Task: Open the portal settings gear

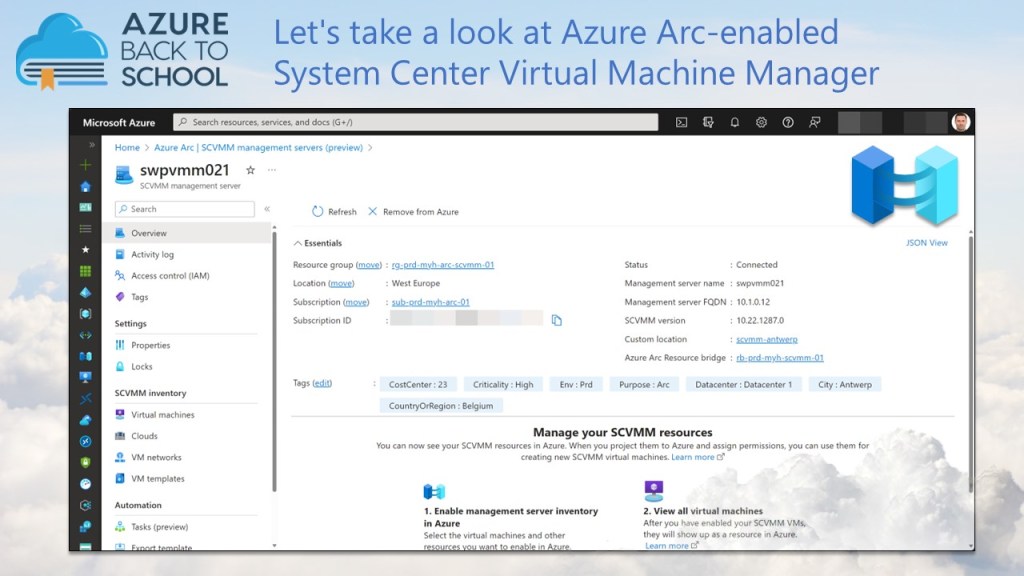Action: coord(761,122)
